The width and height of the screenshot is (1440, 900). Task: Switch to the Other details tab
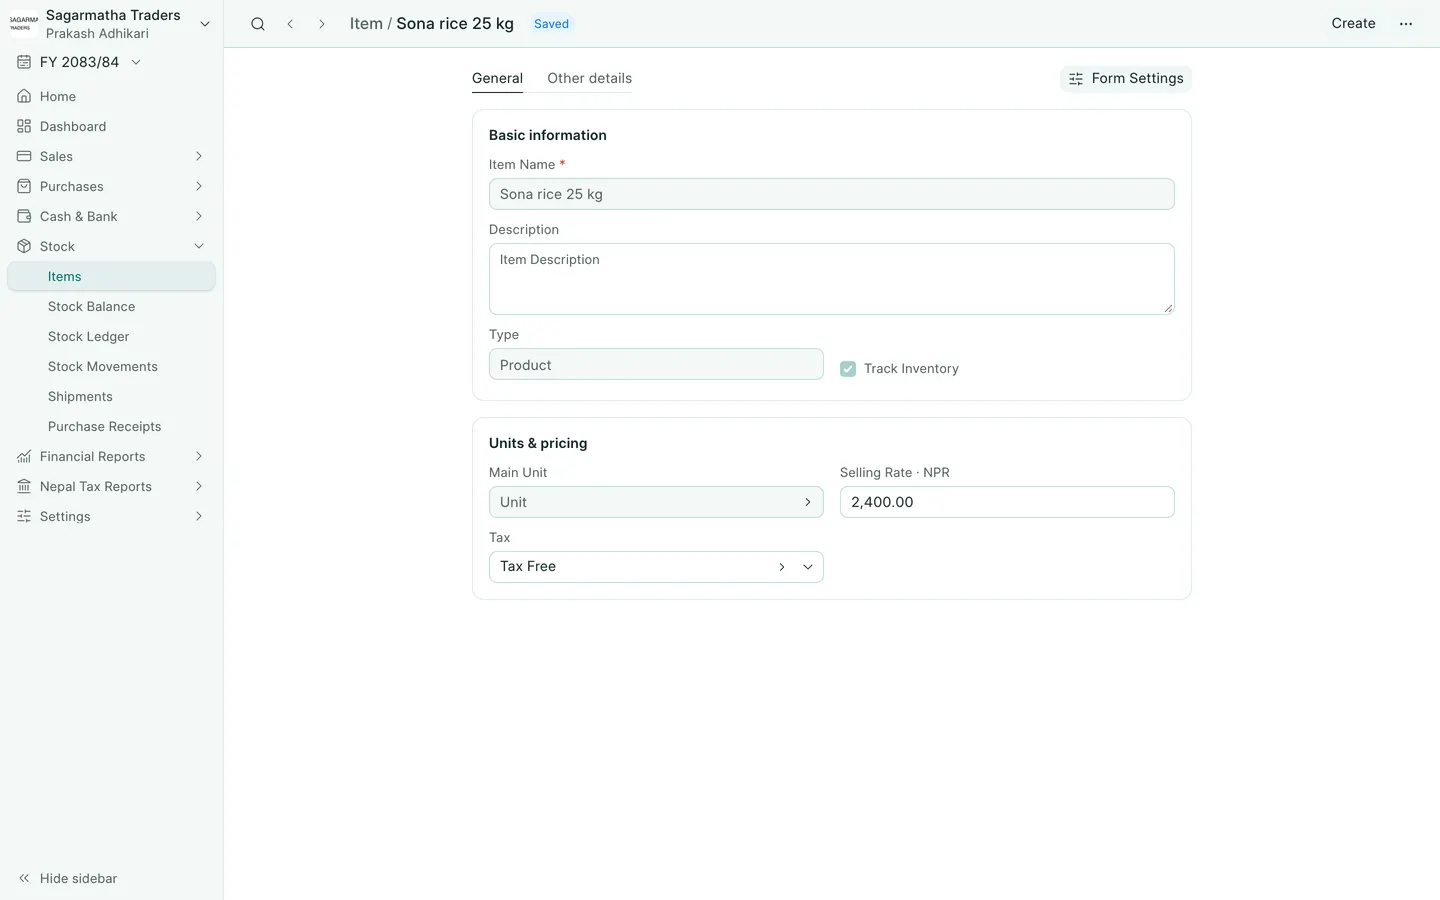point(589,78)
